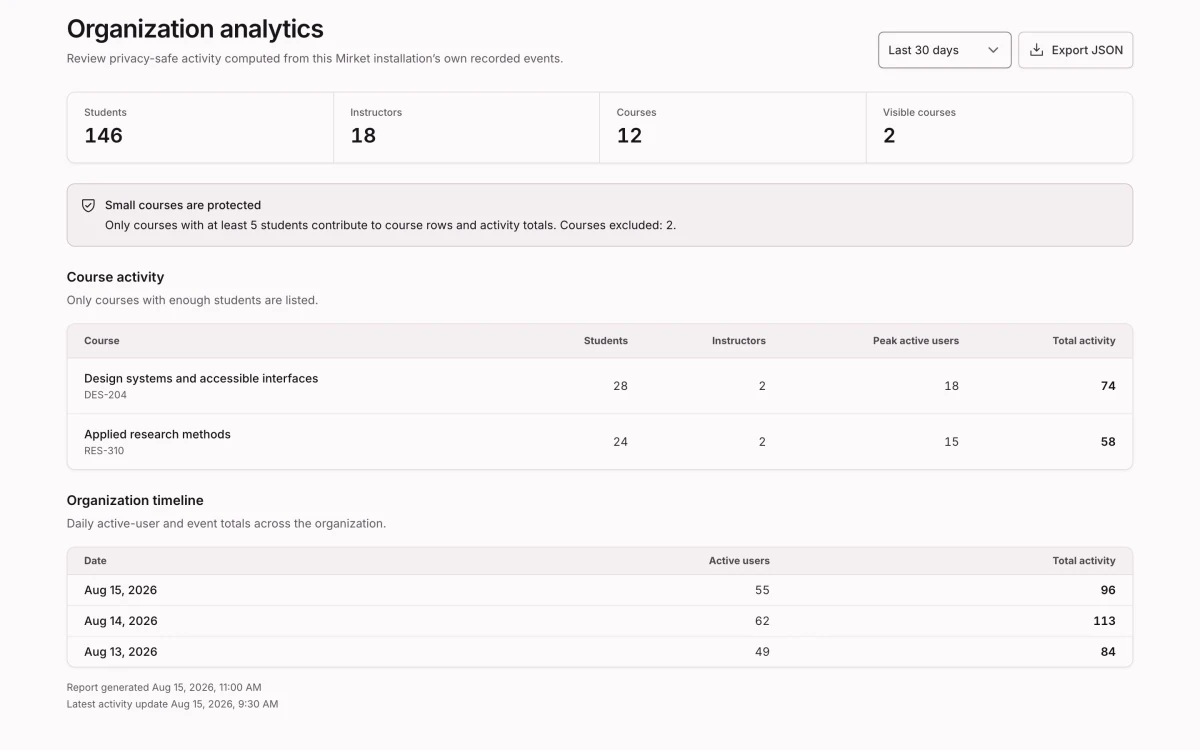Select the Aug 14, 2026 timeline row

pyautogui.click(x=600, y=621)
